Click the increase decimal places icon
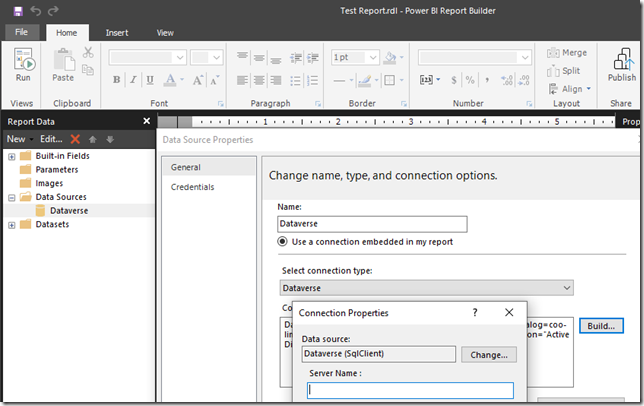 pos(507,80)
